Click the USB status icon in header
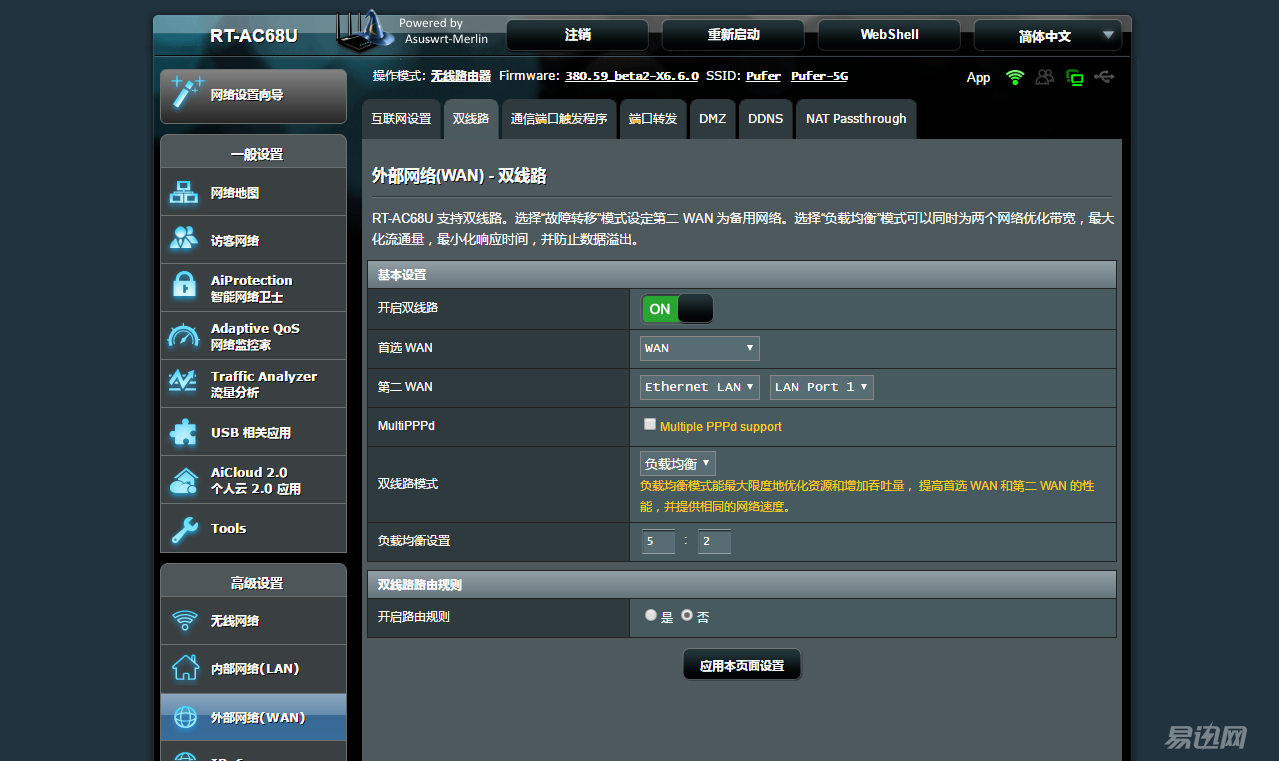This screenshot has width=1279, height=761. 1104,76
